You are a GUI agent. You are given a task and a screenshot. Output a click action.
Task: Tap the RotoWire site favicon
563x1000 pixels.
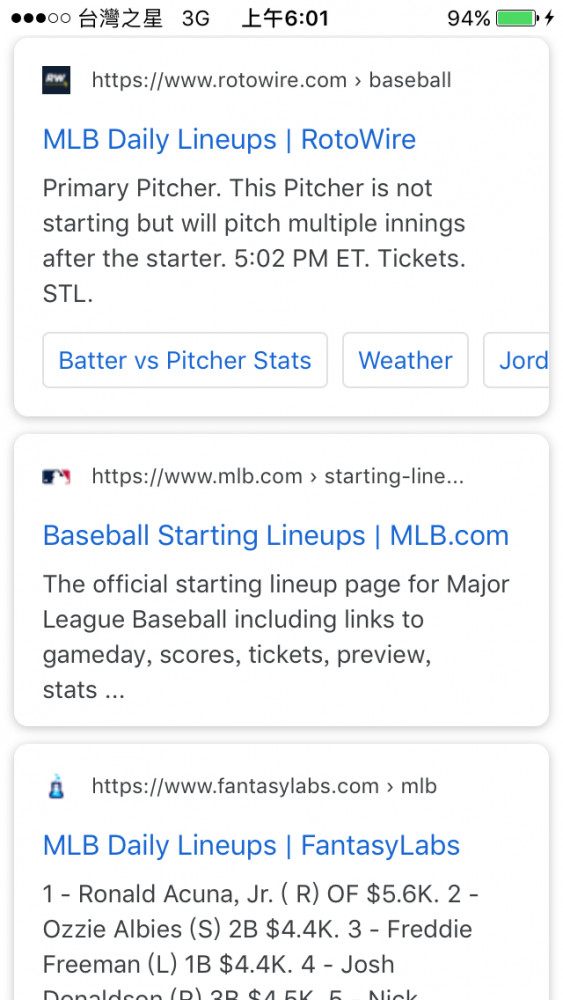56,80
